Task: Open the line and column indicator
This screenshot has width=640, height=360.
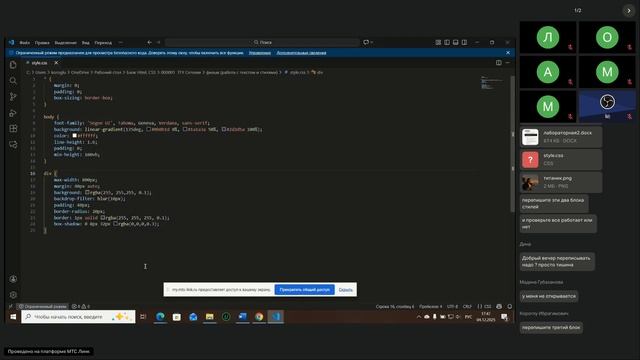Action: (x=395, y=306)
